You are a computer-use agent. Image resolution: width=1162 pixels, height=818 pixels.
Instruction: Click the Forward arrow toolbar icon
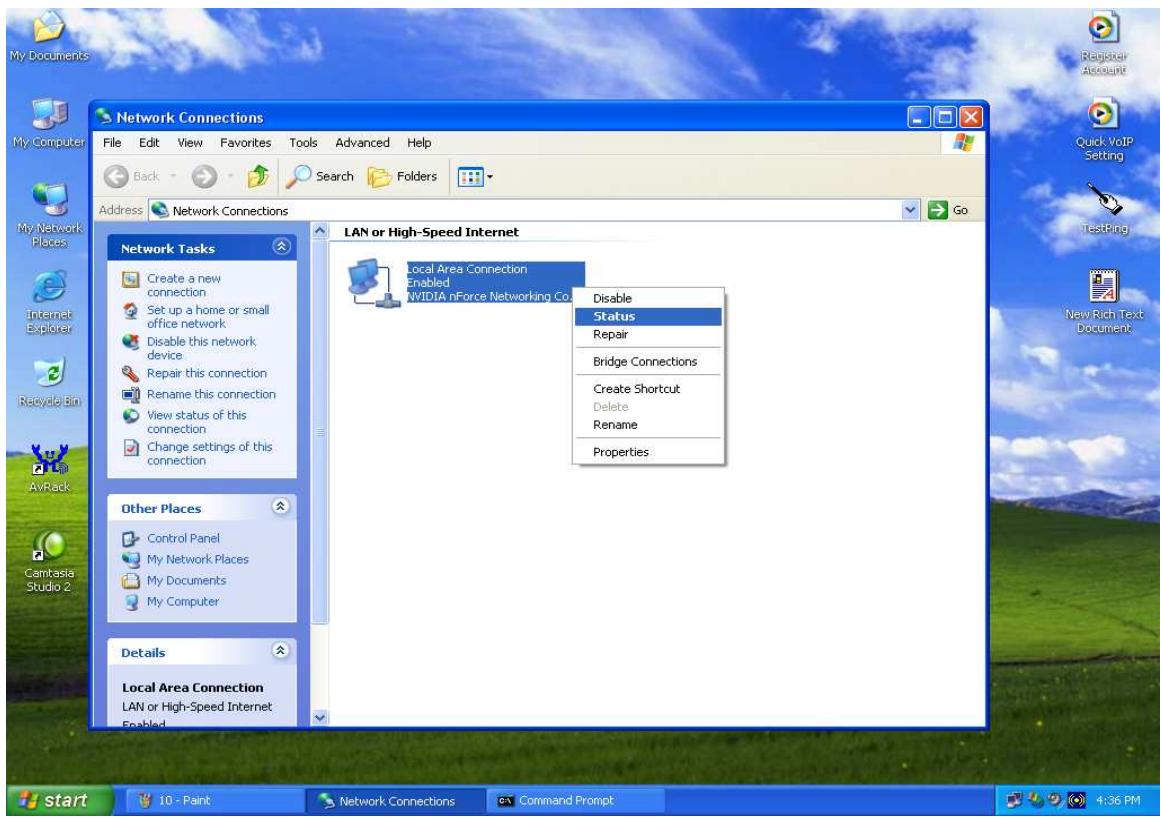coord(205,176)
